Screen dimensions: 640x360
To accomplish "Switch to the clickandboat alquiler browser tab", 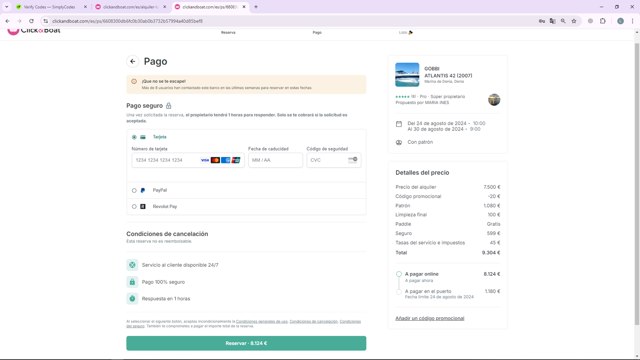I will point(131,7).
